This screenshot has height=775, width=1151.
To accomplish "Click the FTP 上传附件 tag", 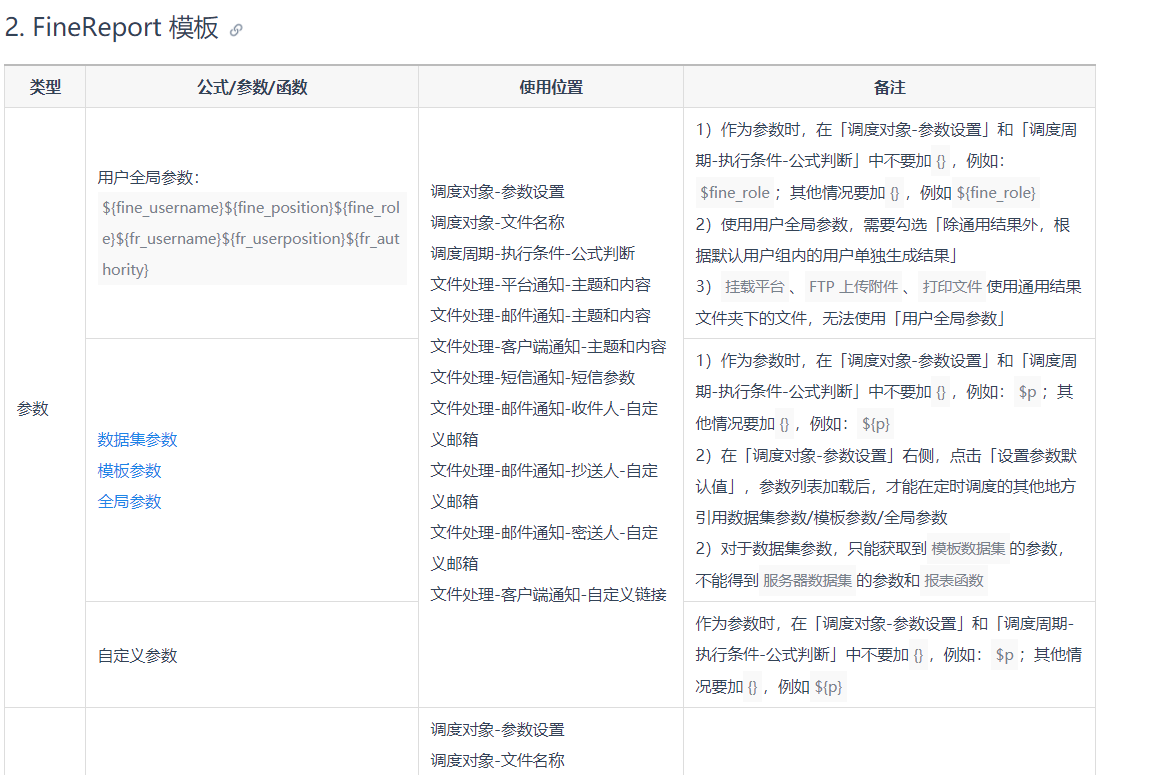I will [x=854, y=287].
